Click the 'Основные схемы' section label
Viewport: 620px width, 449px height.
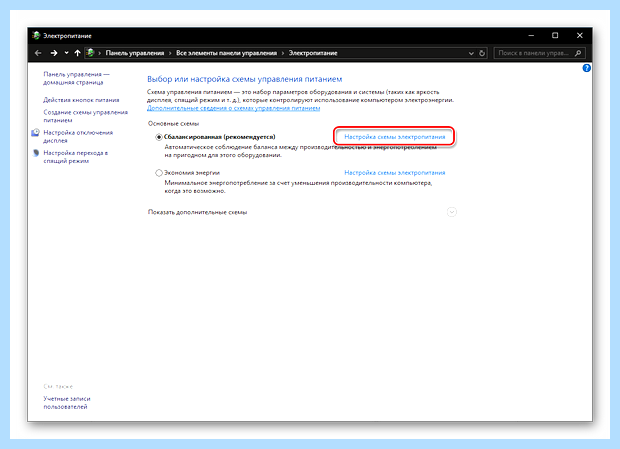pos(173,124)
